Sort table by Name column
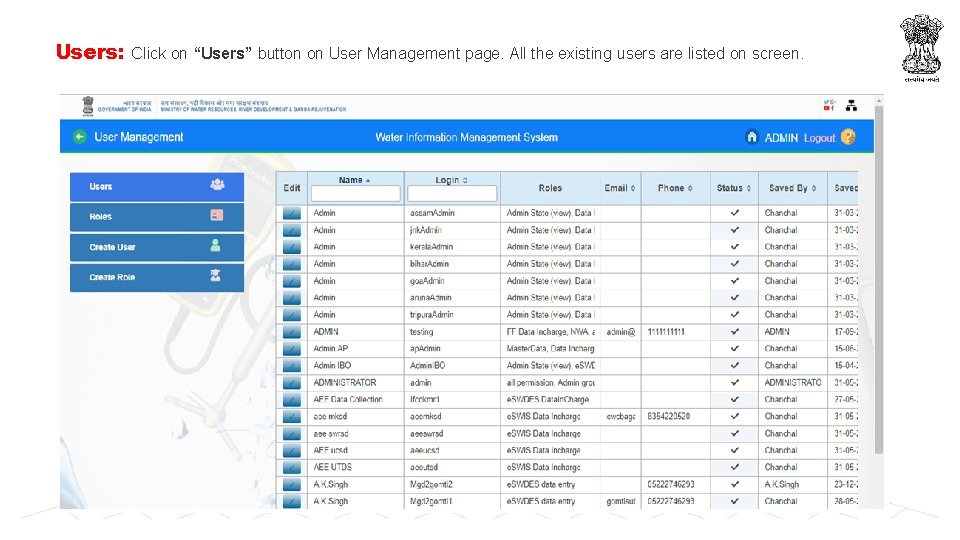The height and width of the screenshot is (540, 960). [x=354, y=180]
